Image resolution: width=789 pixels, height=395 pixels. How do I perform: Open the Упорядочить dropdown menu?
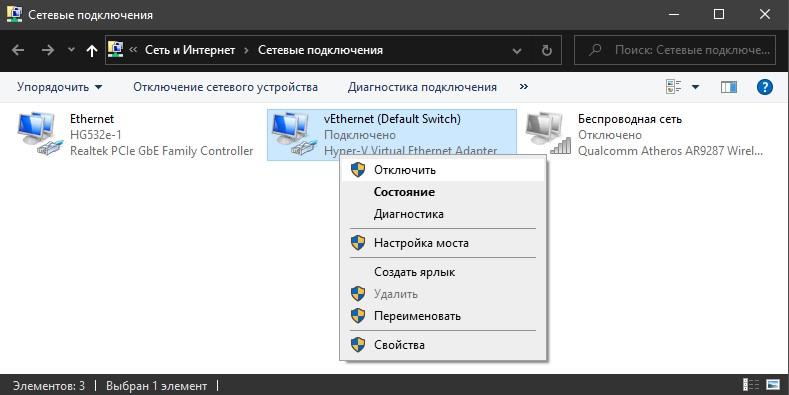pyautogui.click(x=59, y=87)
